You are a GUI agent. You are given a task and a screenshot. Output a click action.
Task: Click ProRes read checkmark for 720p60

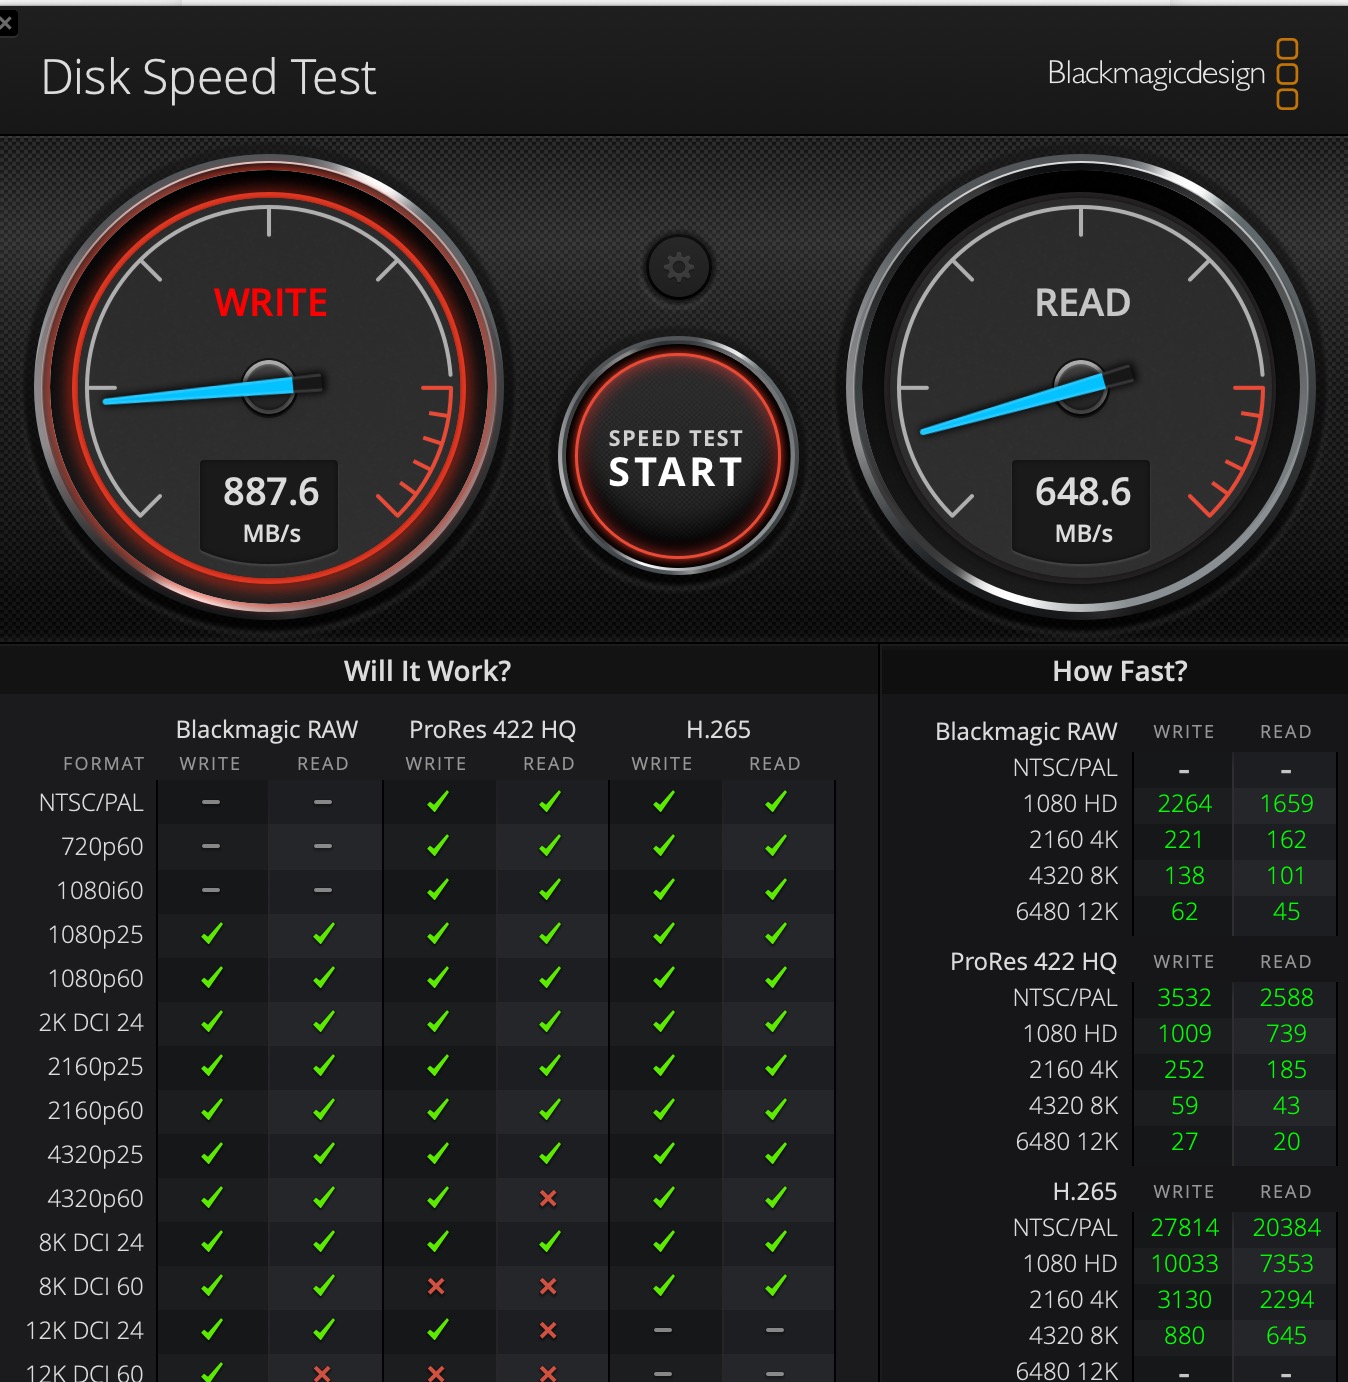549,846
